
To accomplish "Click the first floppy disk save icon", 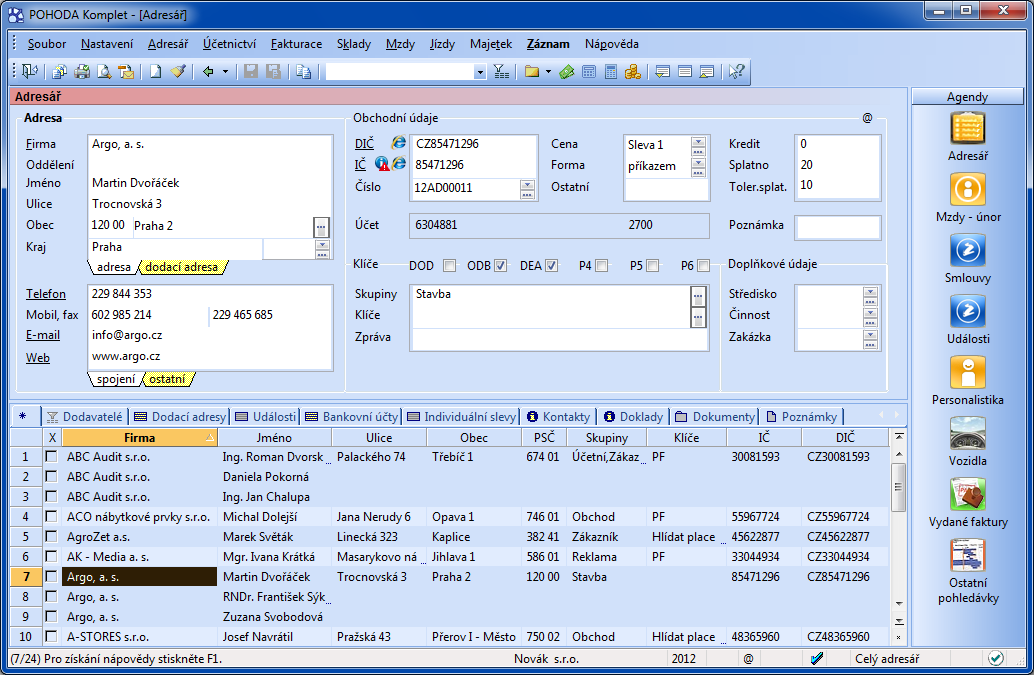I will pos(251,71).
